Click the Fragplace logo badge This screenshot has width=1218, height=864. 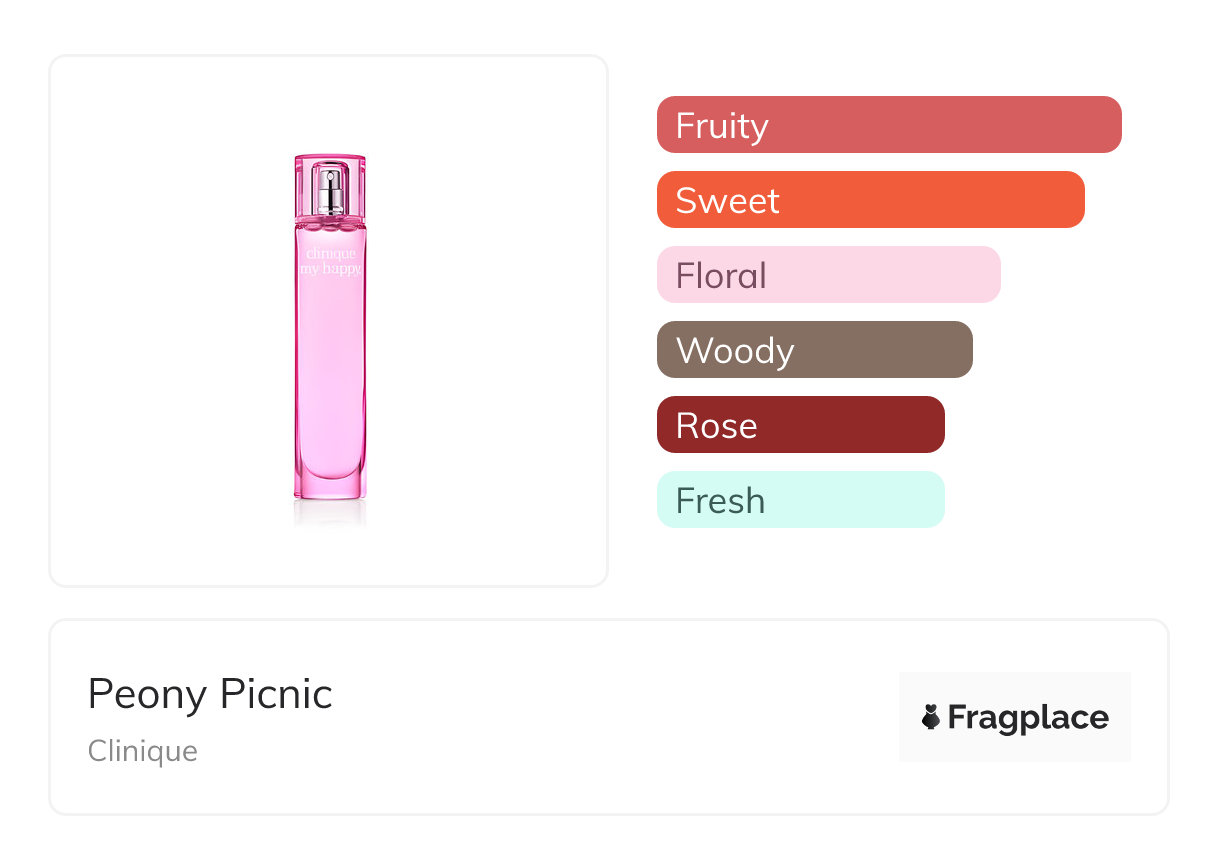pyautogui.click(x=1014, y=717)
